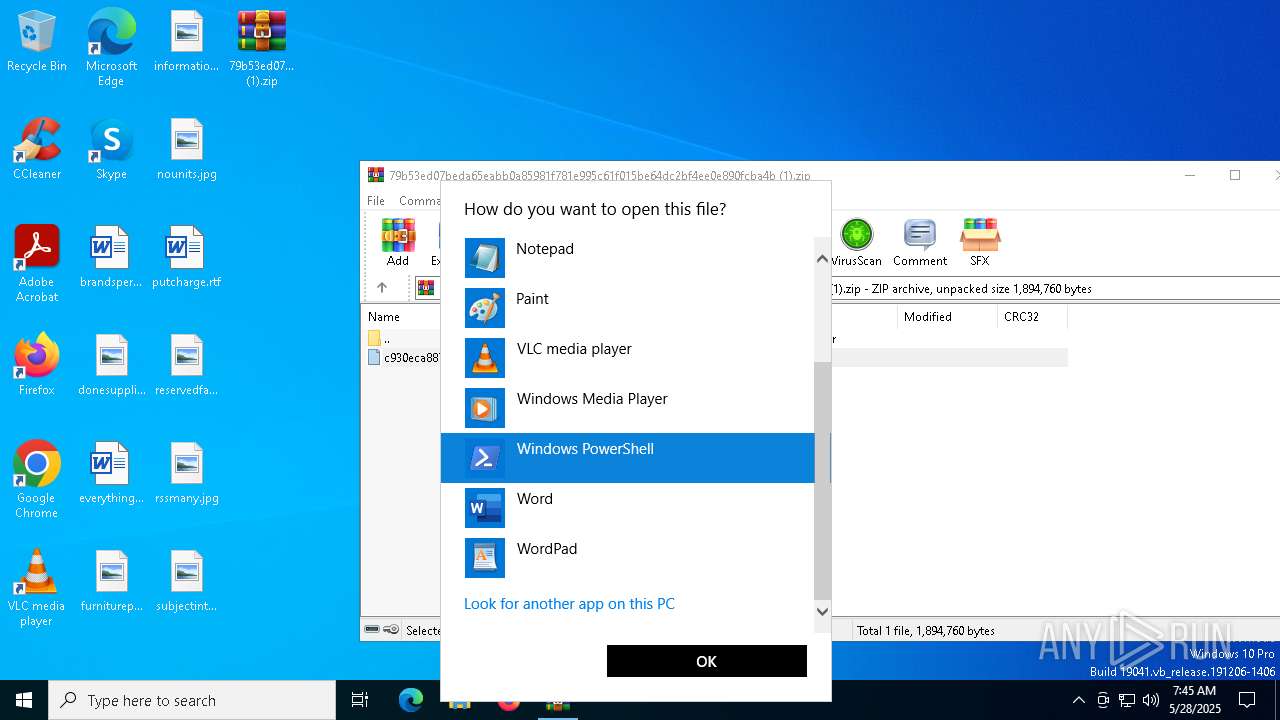Screen dimensions: 1280x720
Task: Select nounits.jpg on desktop
Action: [186, 150]
